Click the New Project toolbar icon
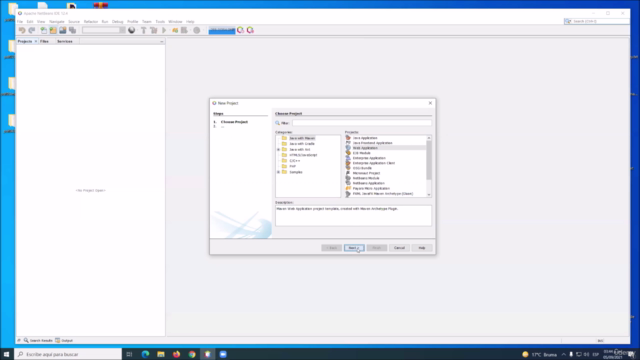The image size is (640, 360). pyautogui.click(x=53, y=30)
